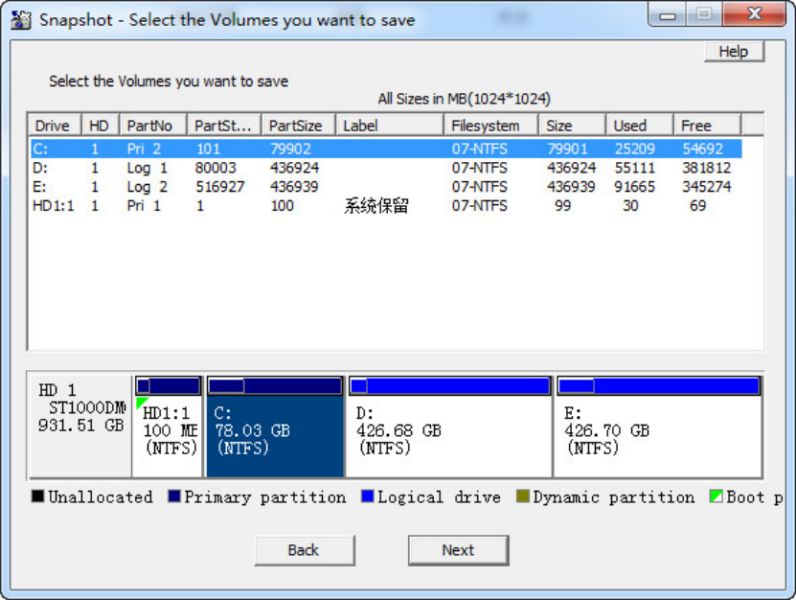Go to the Next step

(458, 550)
